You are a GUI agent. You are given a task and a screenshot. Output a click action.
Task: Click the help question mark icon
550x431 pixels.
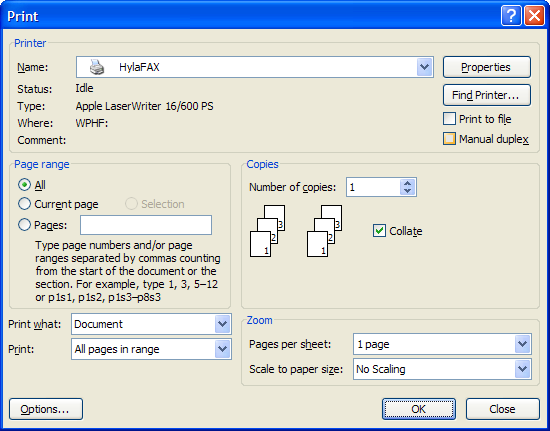coord(511,16)
